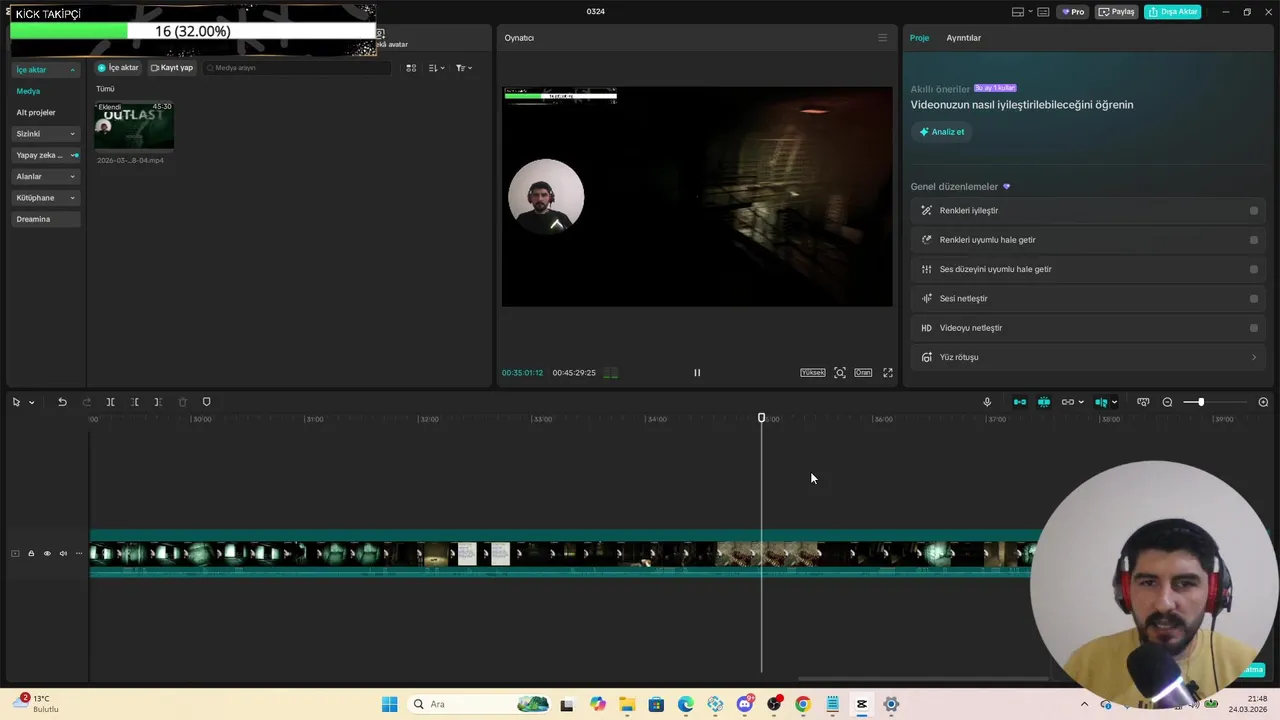Toggle the preview axis icon
Image resolution: width=1280 pixels, height=720 pixels.
click(x=1101, y=402)
